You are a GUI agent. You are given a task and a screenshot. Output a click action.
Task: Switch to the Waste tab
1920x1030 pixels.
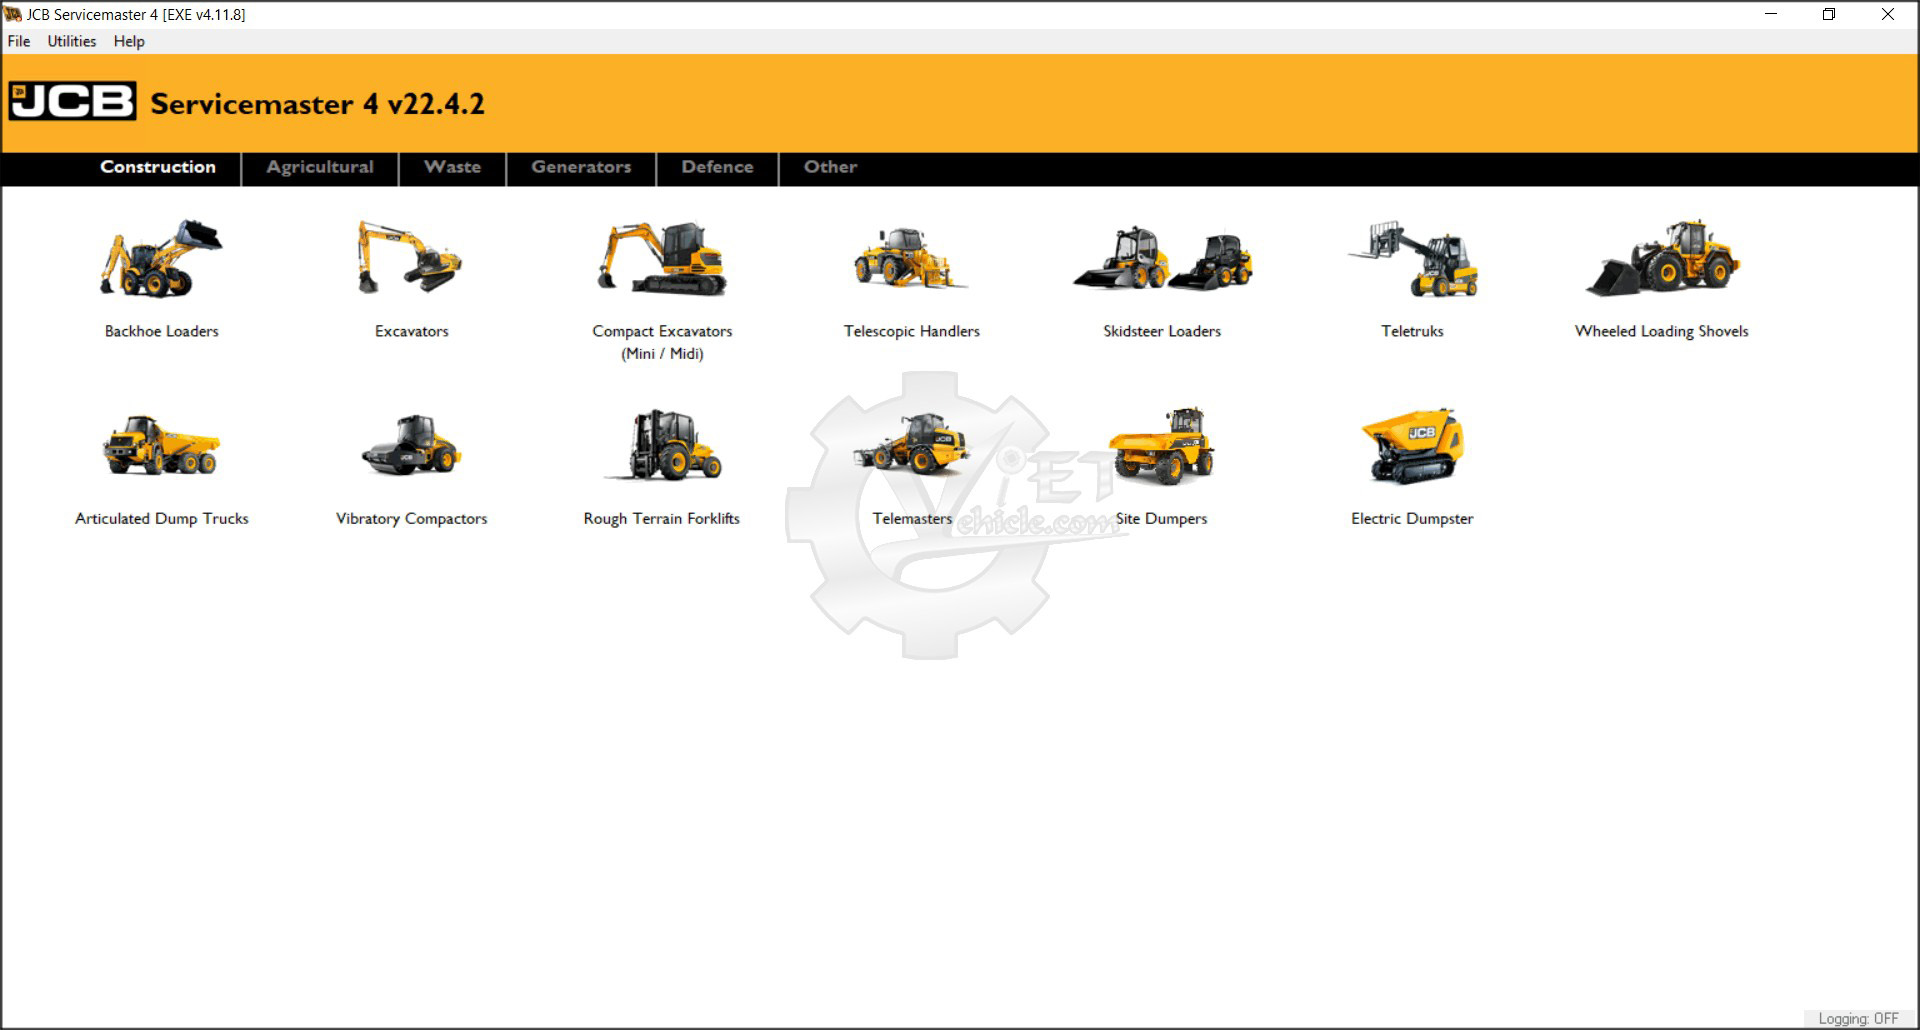point(452,167)
